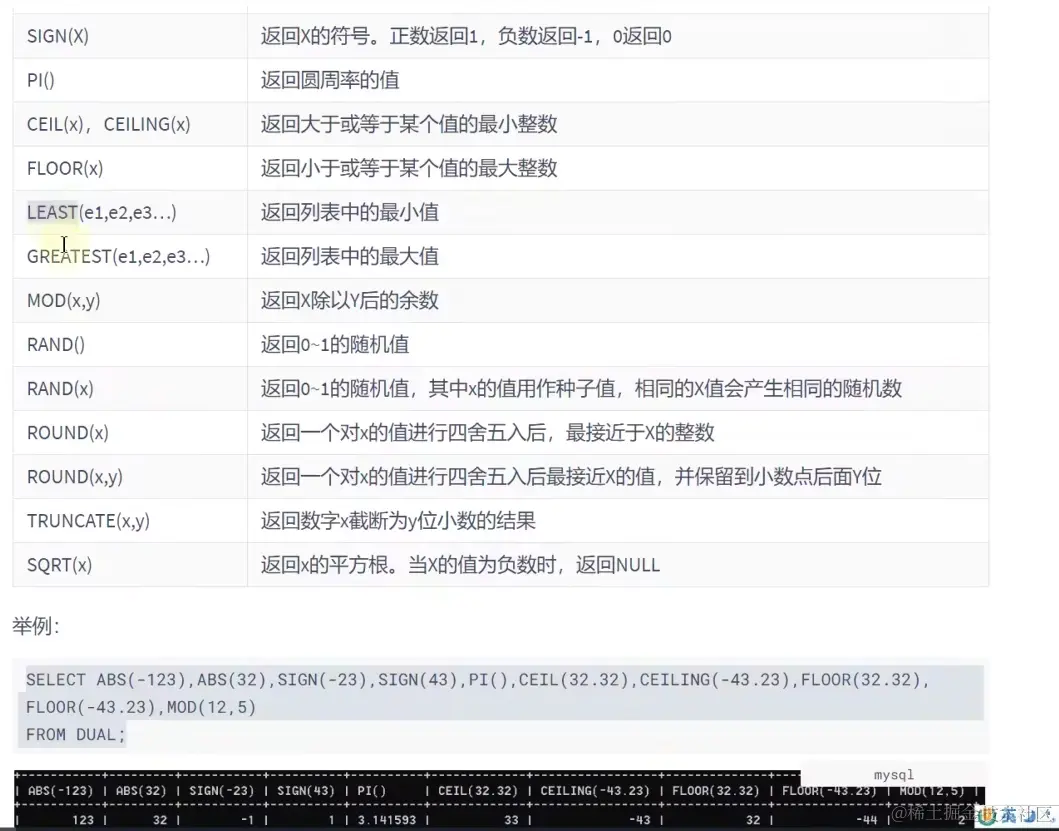Click the ROUND(x,y) decimal places description
The height and width of the screenshot is (831, 1059).
coord(571,476)
